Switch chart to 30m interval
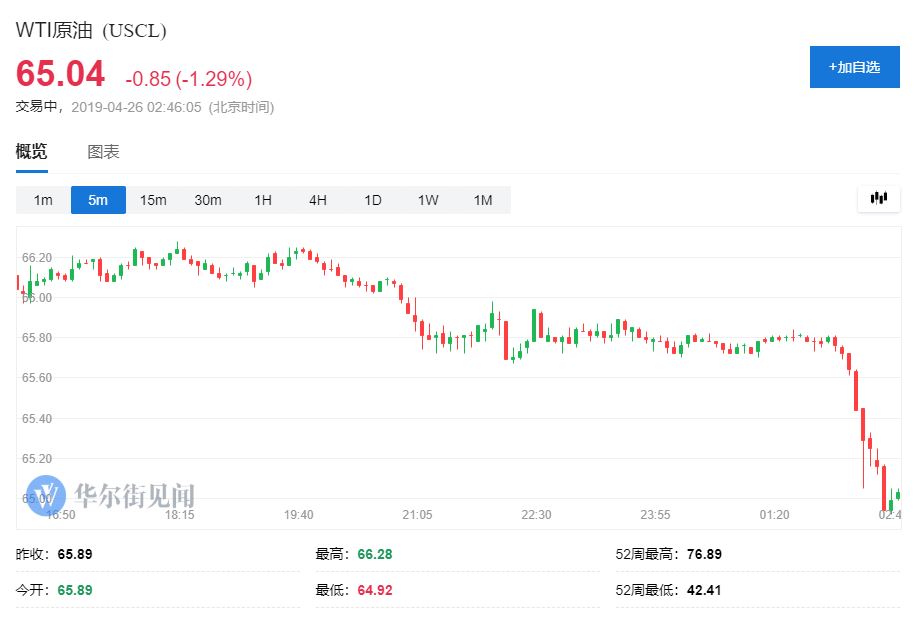This screenshot has height=628, width=920. pos(208,200)
